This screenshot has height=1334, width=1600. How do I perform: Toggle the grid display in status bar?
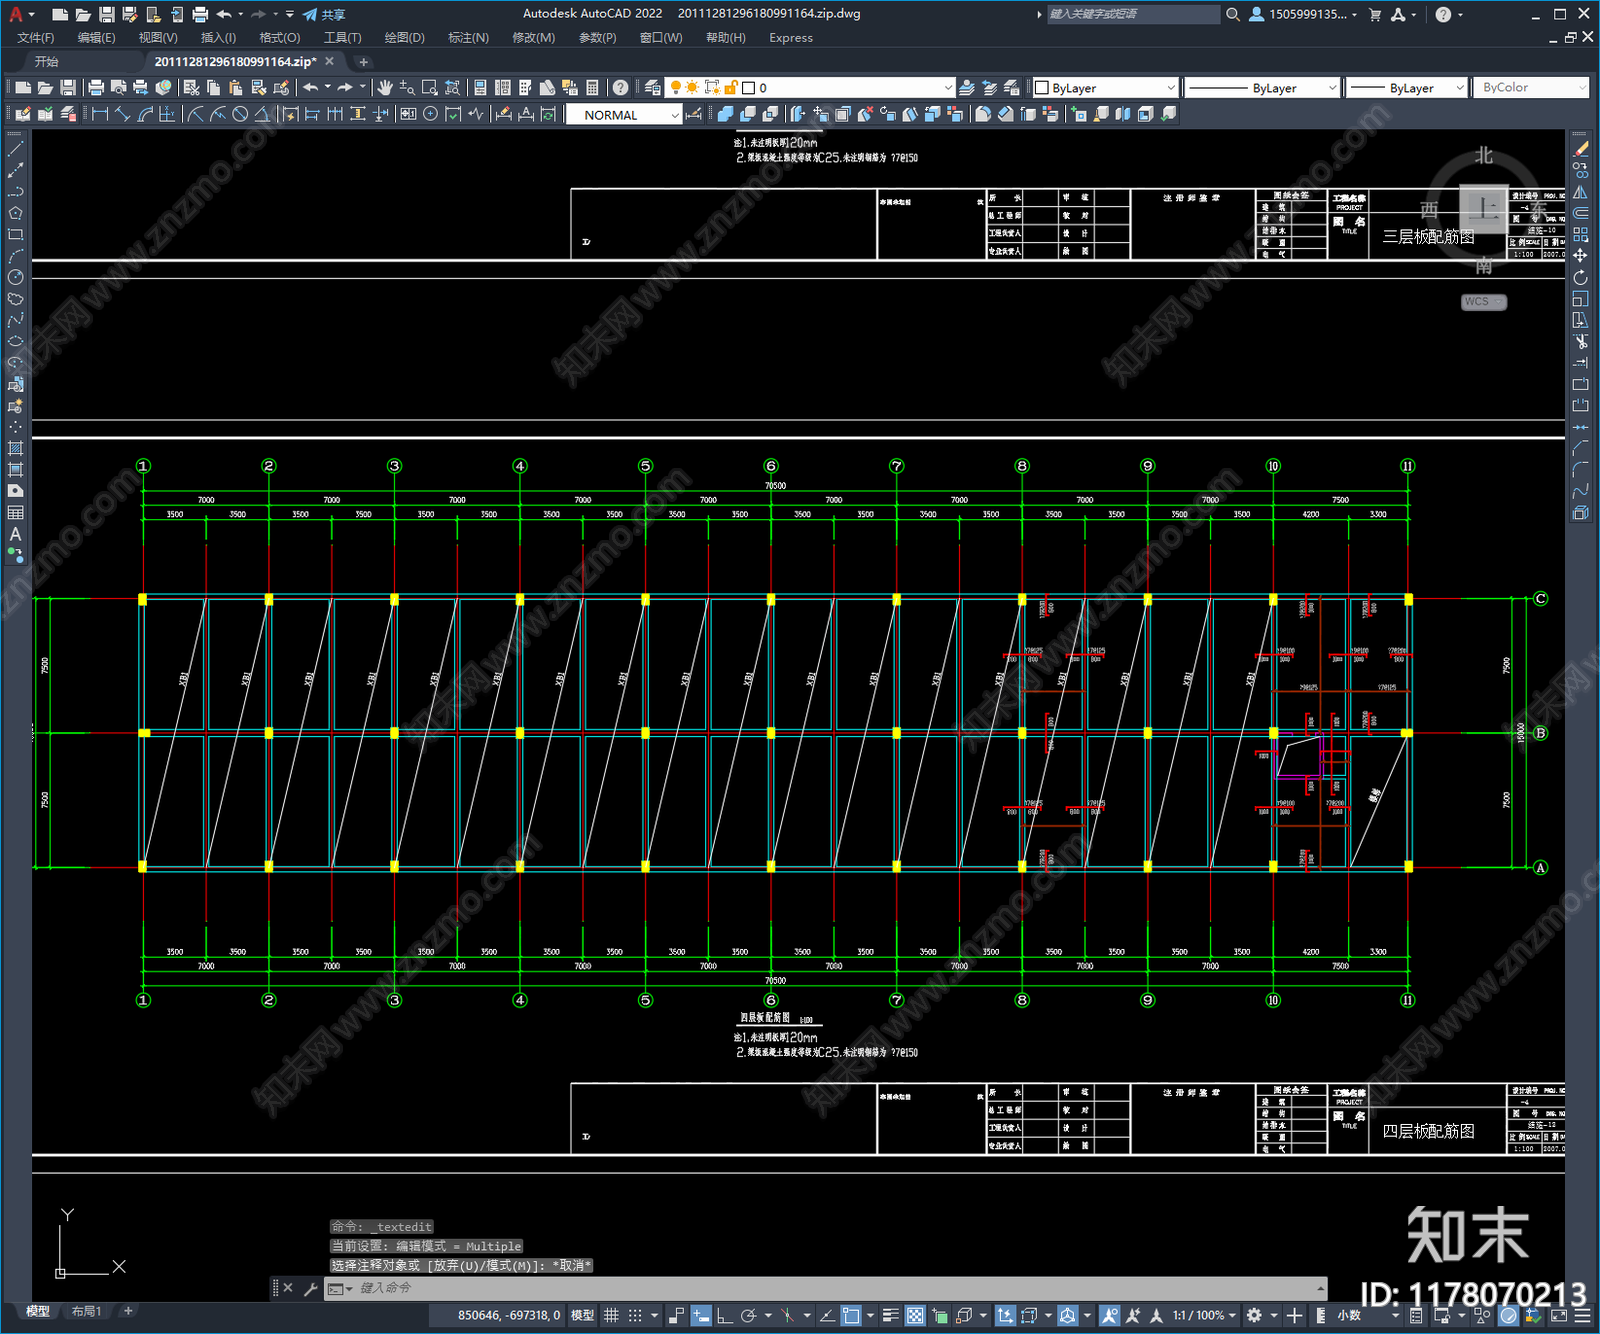coord(611,1315)
